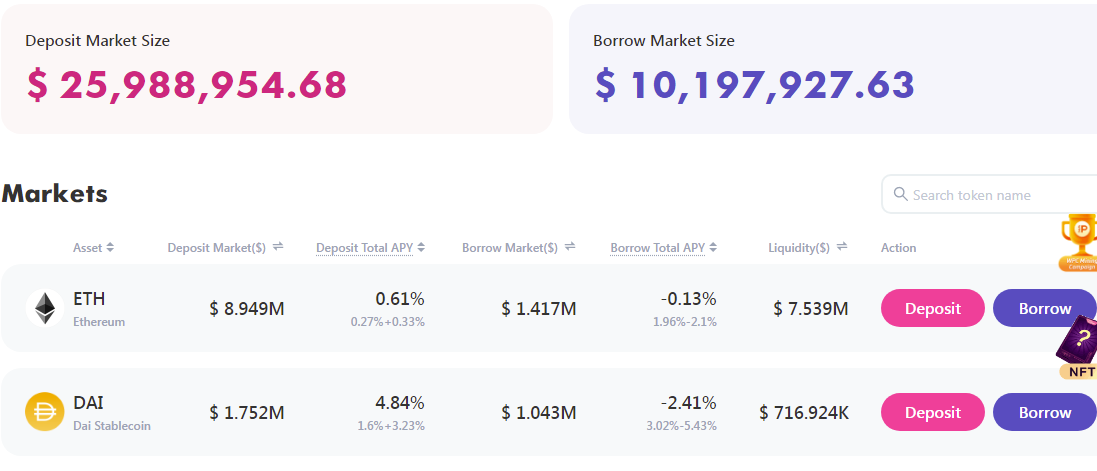
Task: Click DAI liquidity $ 716.924K
Action: (804, 413)
